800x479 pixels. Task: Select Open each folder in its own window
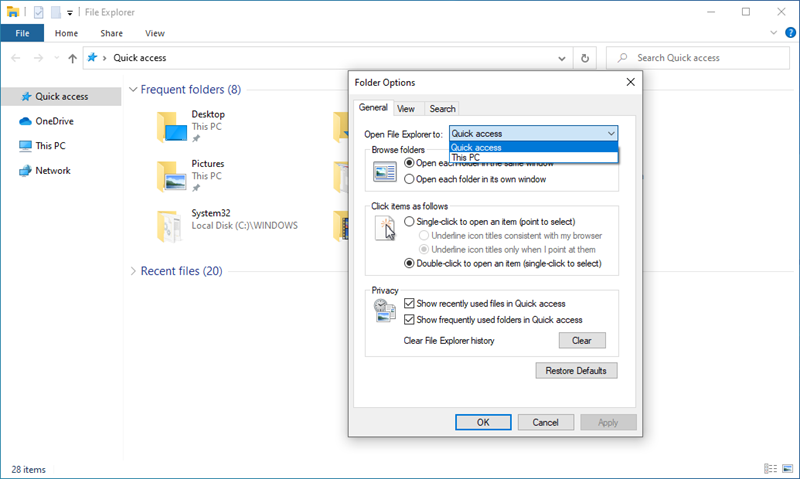point(409,179)
